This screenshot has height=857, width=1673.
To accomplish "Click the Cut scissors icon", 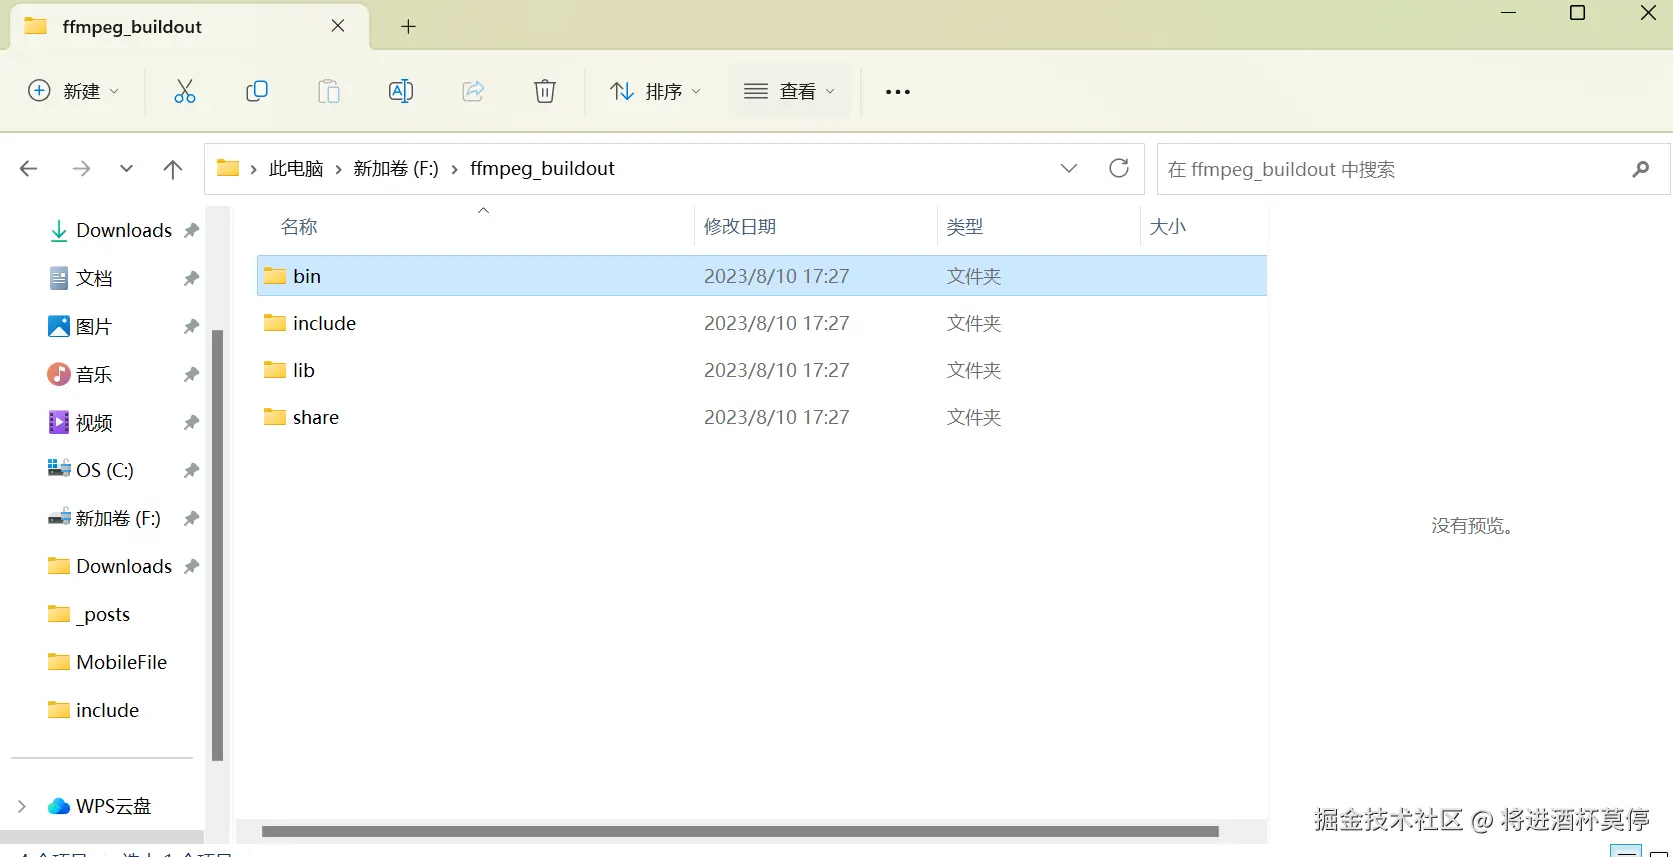I will (x=185, y=91).
